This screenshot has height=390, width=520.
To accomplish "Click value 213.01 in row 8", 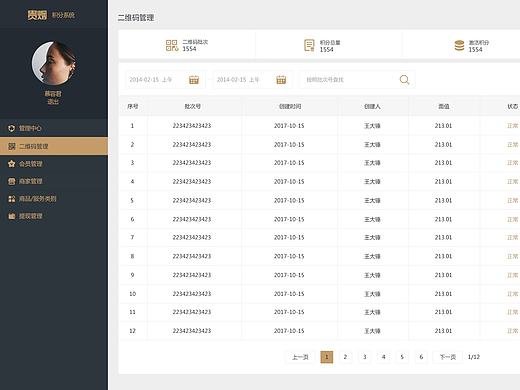I will click(443, 256).
